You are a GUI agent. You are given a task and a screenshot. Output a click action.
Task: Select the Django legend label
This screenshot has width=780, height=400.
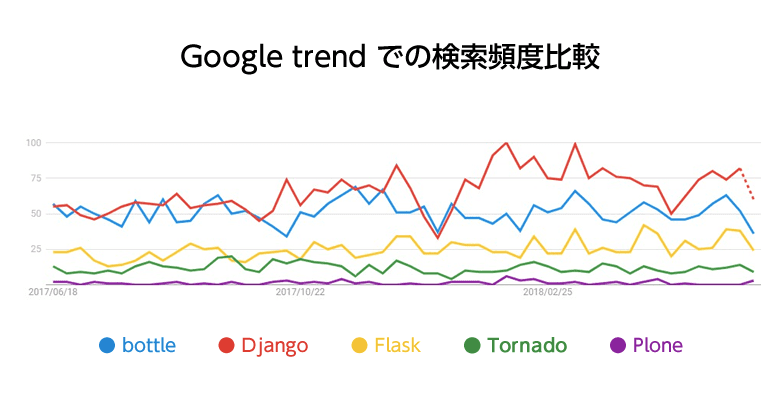coord(275,346)
